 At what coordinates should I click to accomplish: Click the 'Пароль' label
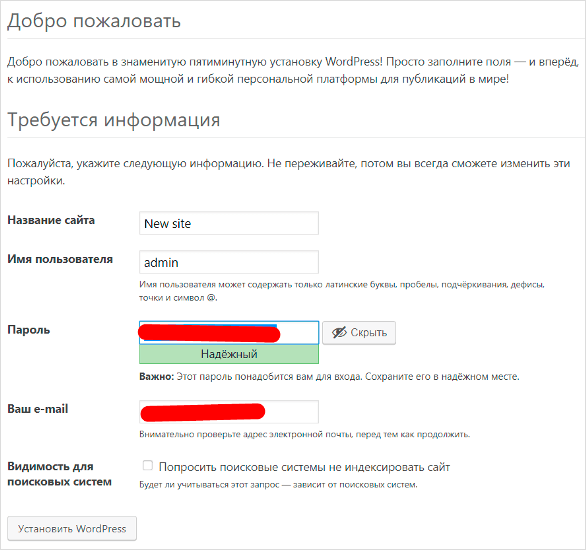coord(29,330)
